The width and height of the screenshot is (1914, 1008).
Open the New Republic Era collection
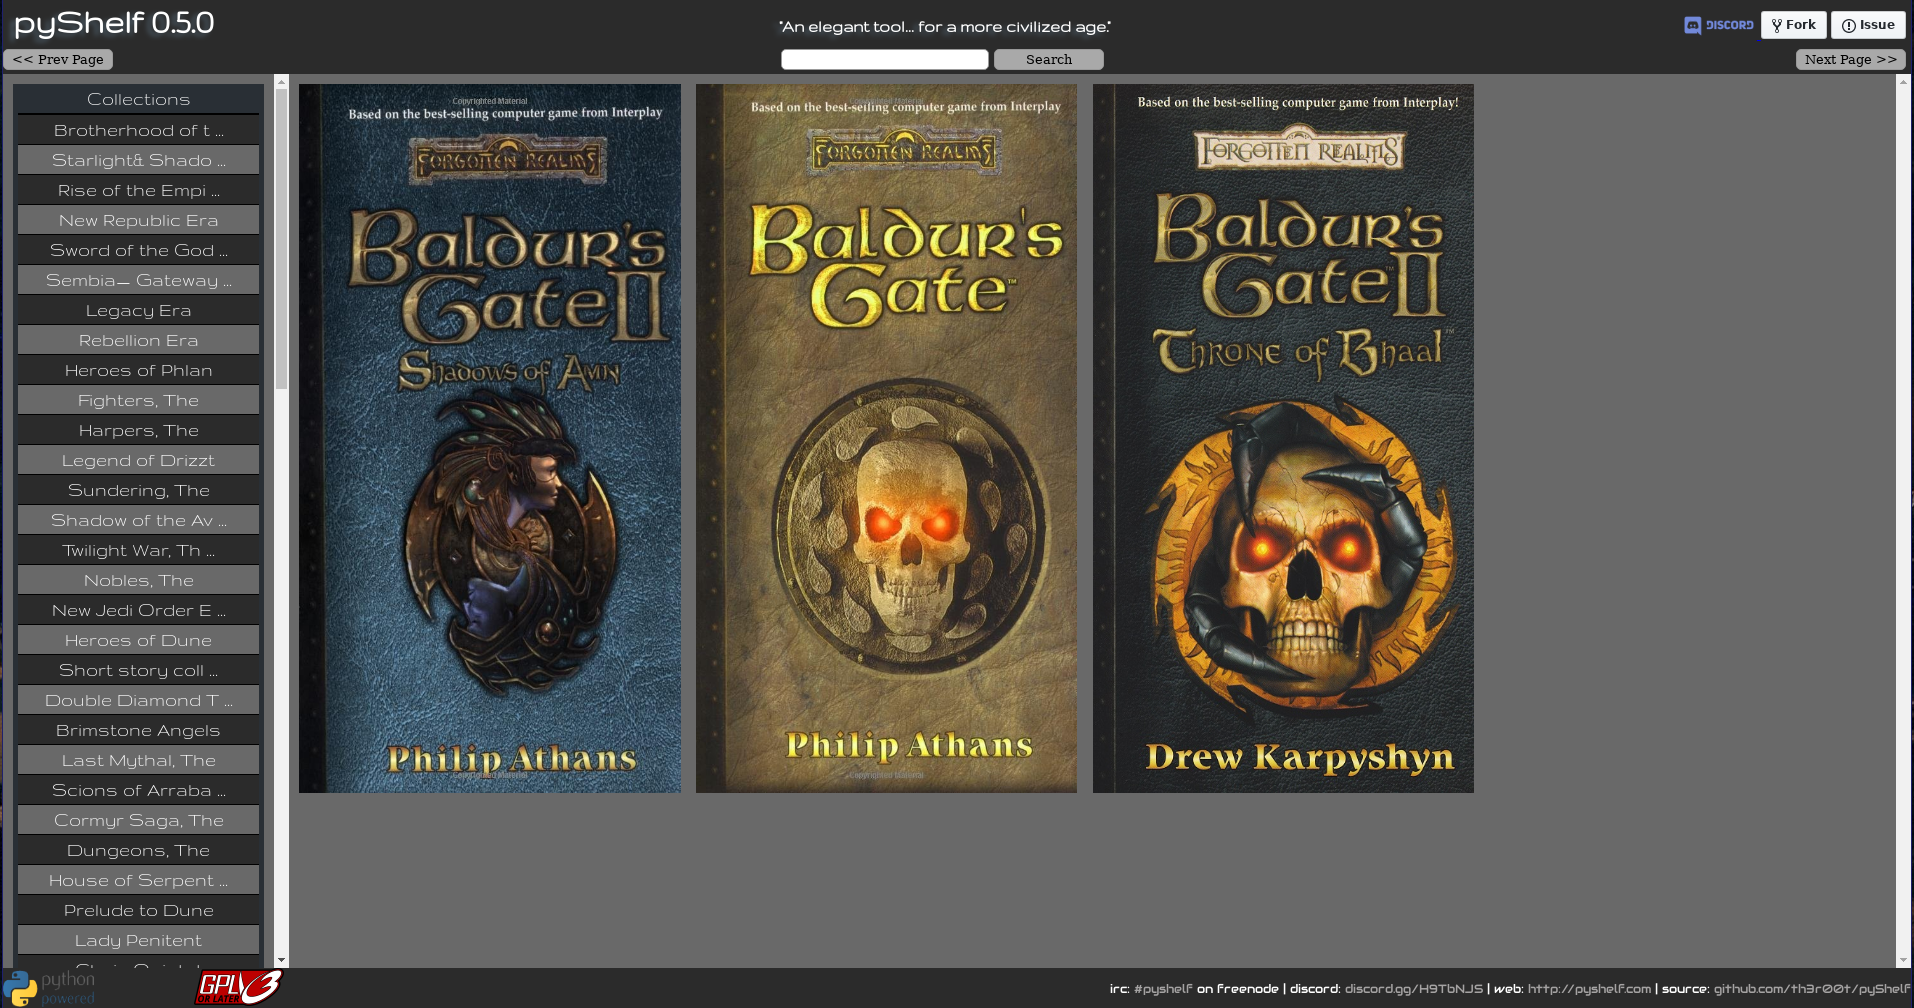[x=138, y=220]
